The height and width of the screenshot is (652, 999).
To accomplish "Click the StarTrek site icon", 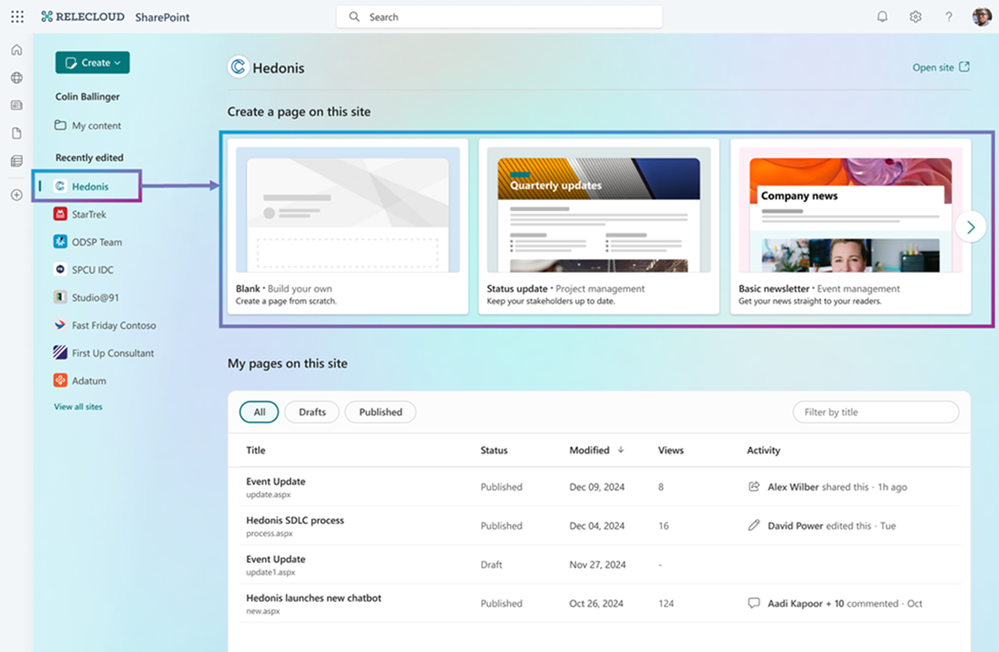I will [x=61, y=214].
